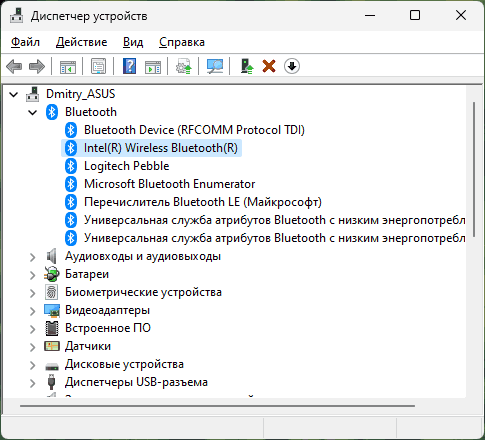Open the Вид menu
This screenshot has height=440, width=485.
coord(133,42)
